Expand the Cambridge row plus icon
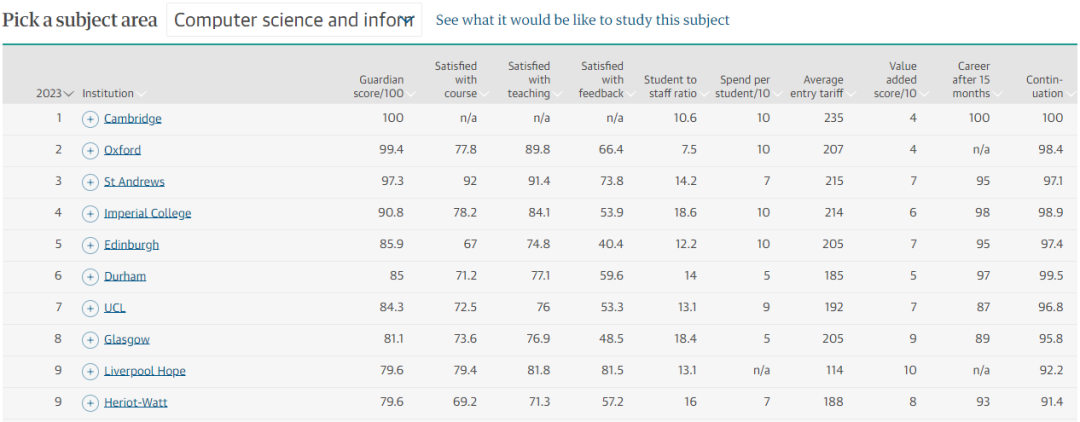The height and width of the screenshot is (422, 1080). coord(90,119)
